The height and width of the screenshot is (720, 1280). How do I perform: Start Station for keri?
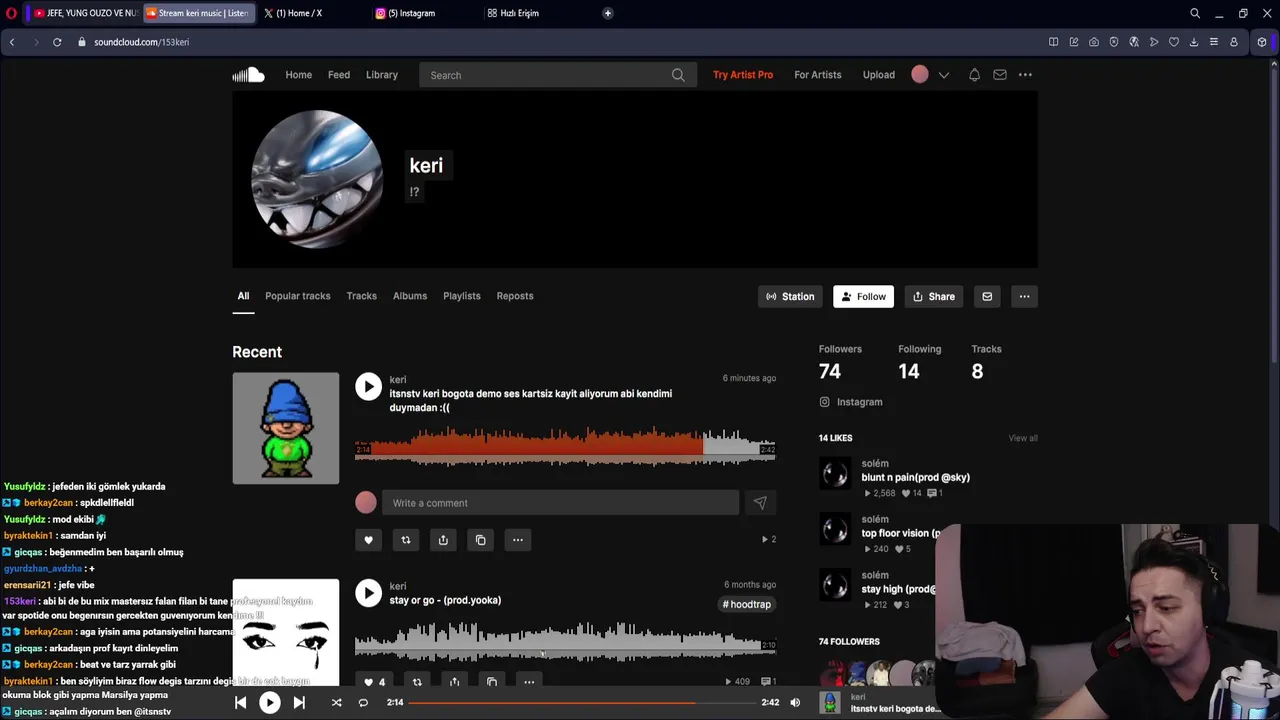tap(790, 297)
